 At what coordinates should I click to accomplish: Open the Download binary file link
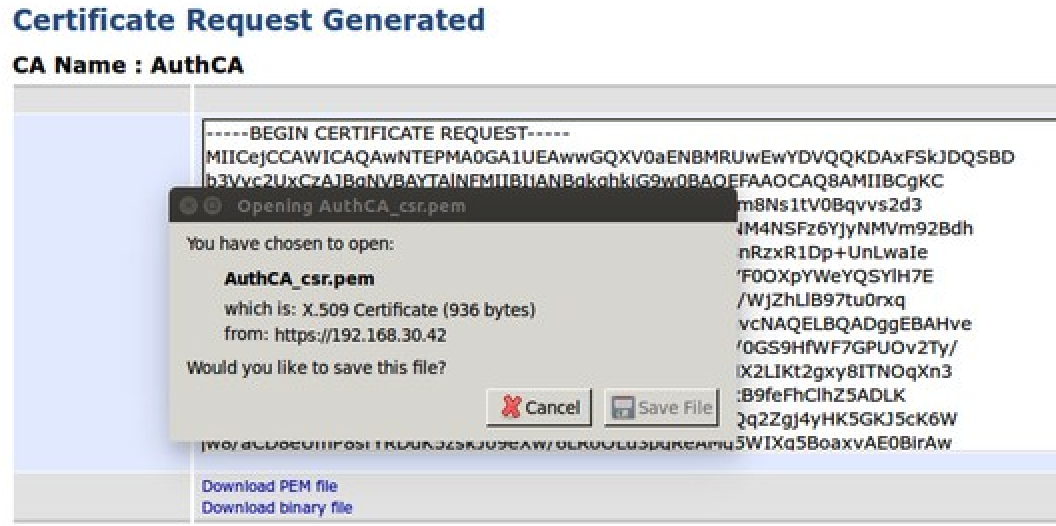click(x=276, y=507)
